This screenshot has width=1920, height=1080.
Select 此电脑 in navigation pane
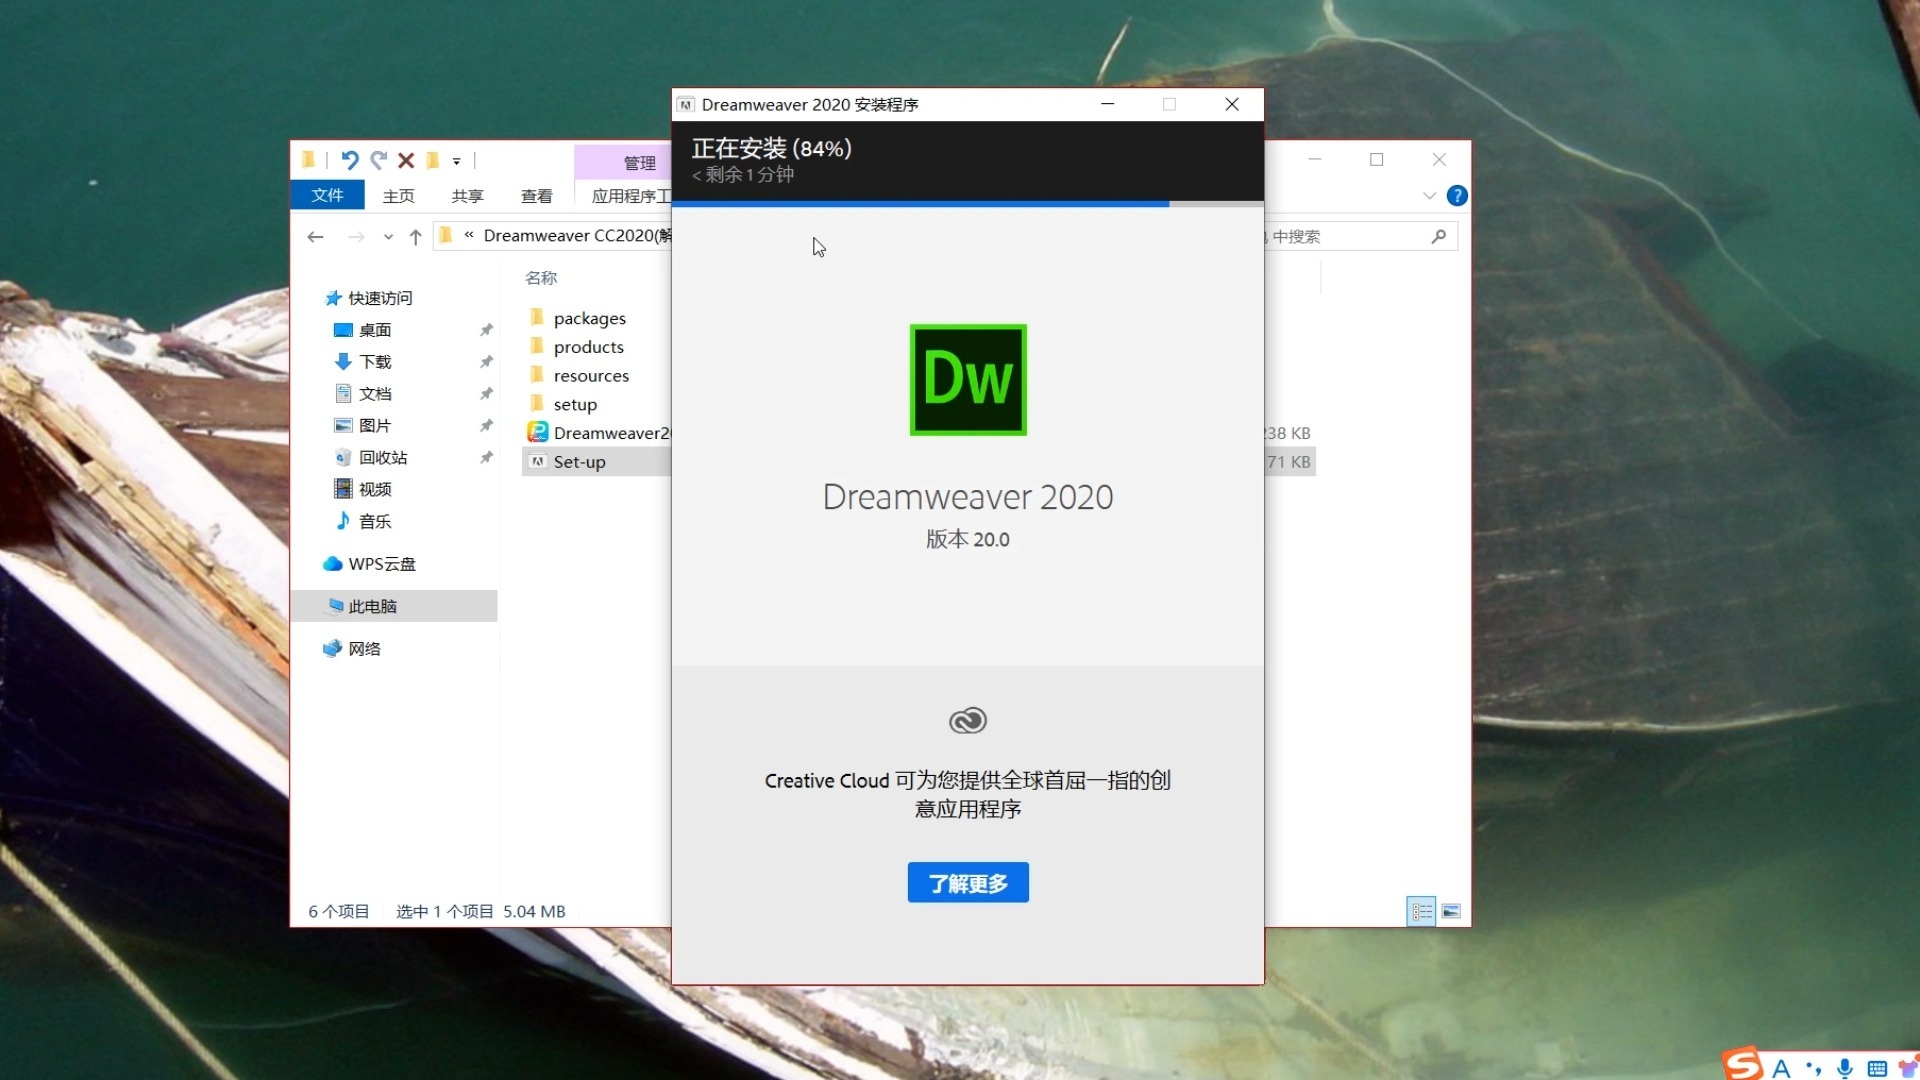point(372,606)
